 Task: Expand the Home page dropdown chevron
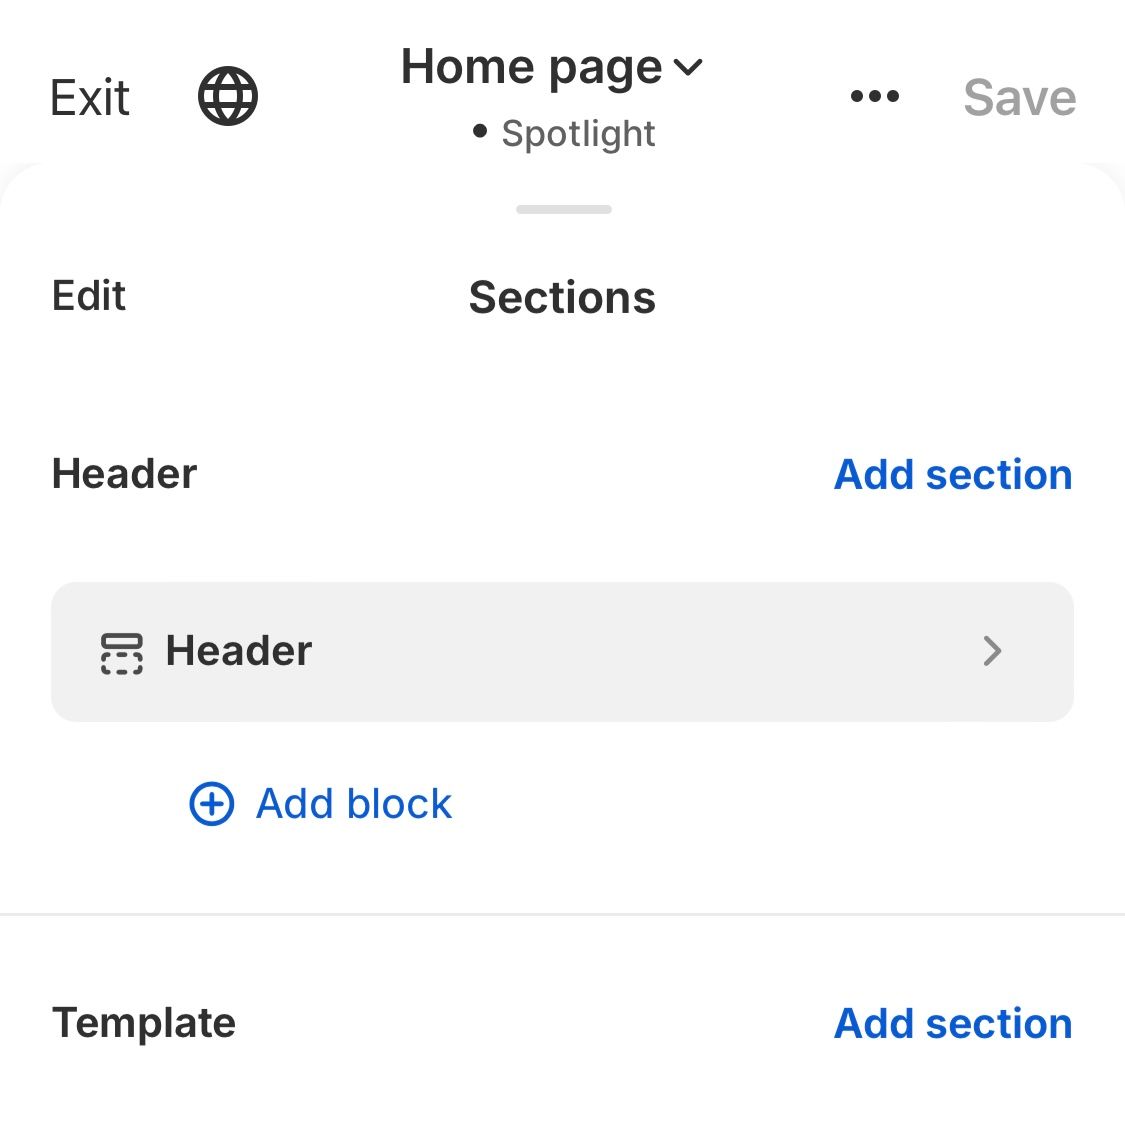tap(689, 68)
